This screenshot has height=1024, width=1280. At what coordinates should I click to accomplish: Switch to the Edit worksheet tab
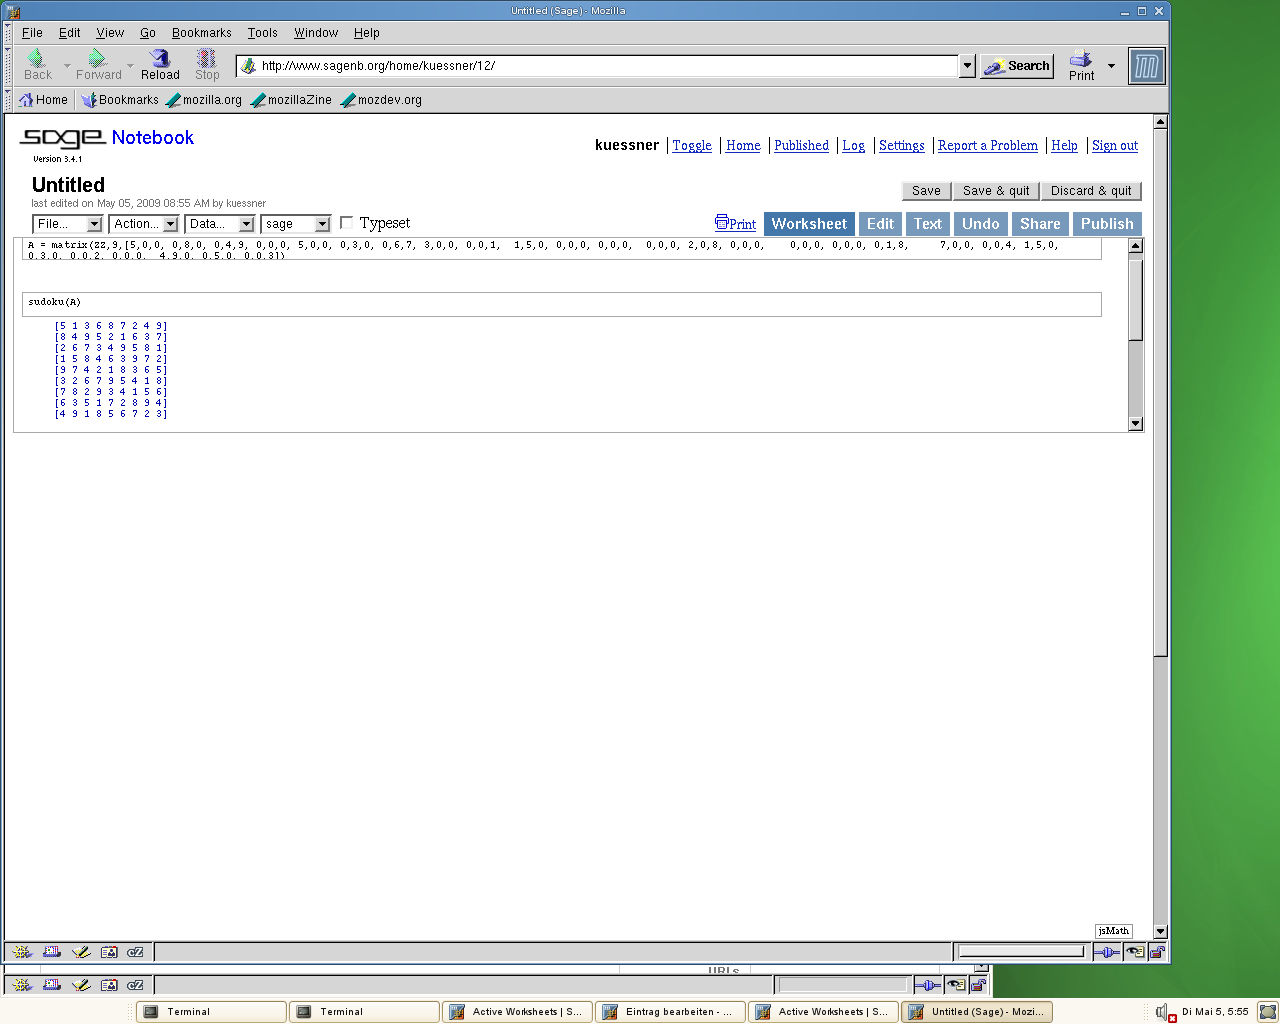[880, 224]
